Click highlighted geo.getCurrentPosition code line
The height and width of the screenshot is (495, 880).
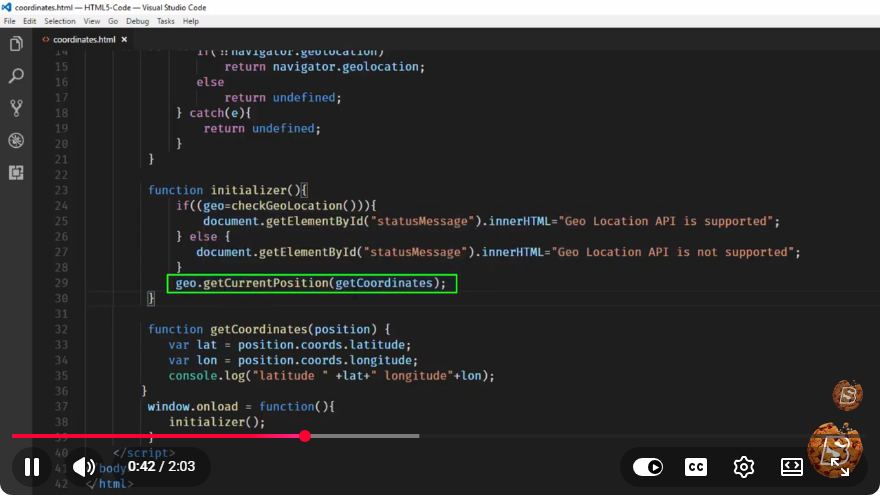[312, 283]
